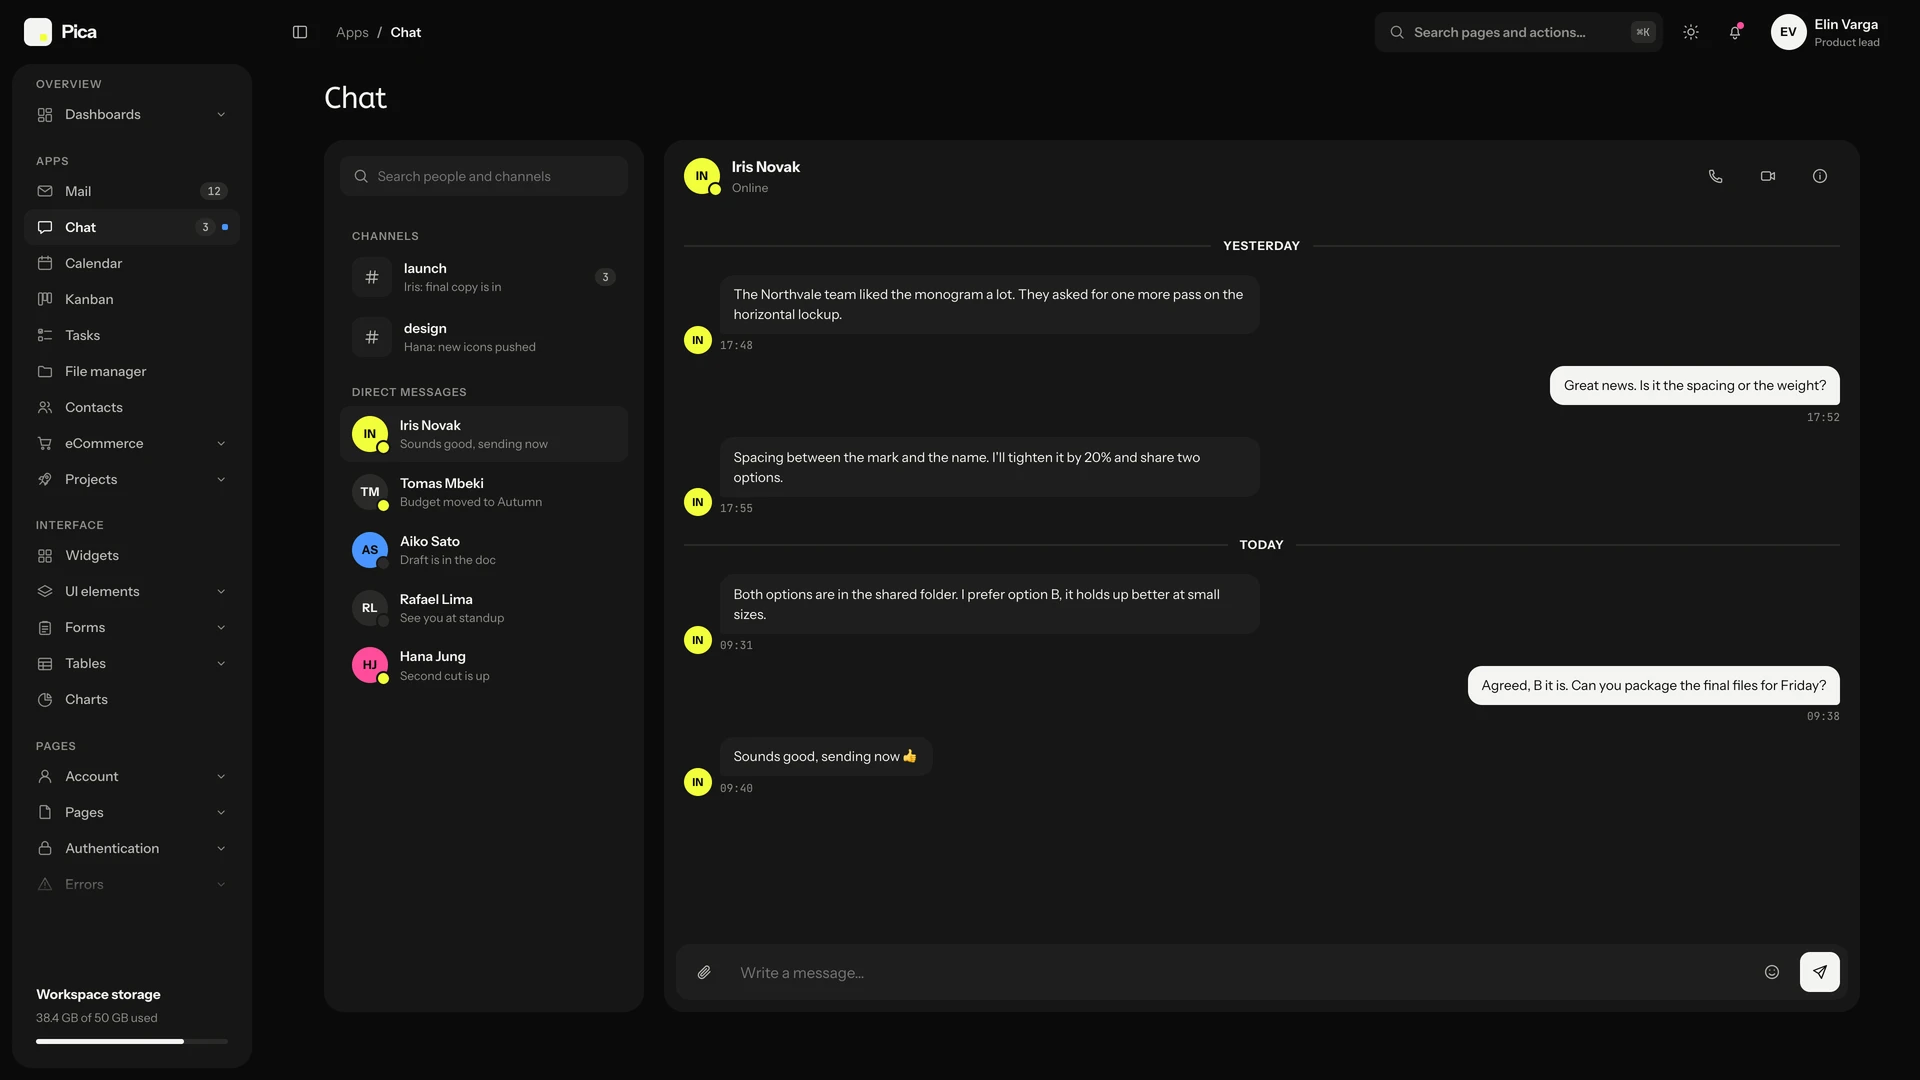Switch theme with the sun icon
The width and height of the screenshot is (1920, 1080).
pyautogui.click(x=1691, y=32)
